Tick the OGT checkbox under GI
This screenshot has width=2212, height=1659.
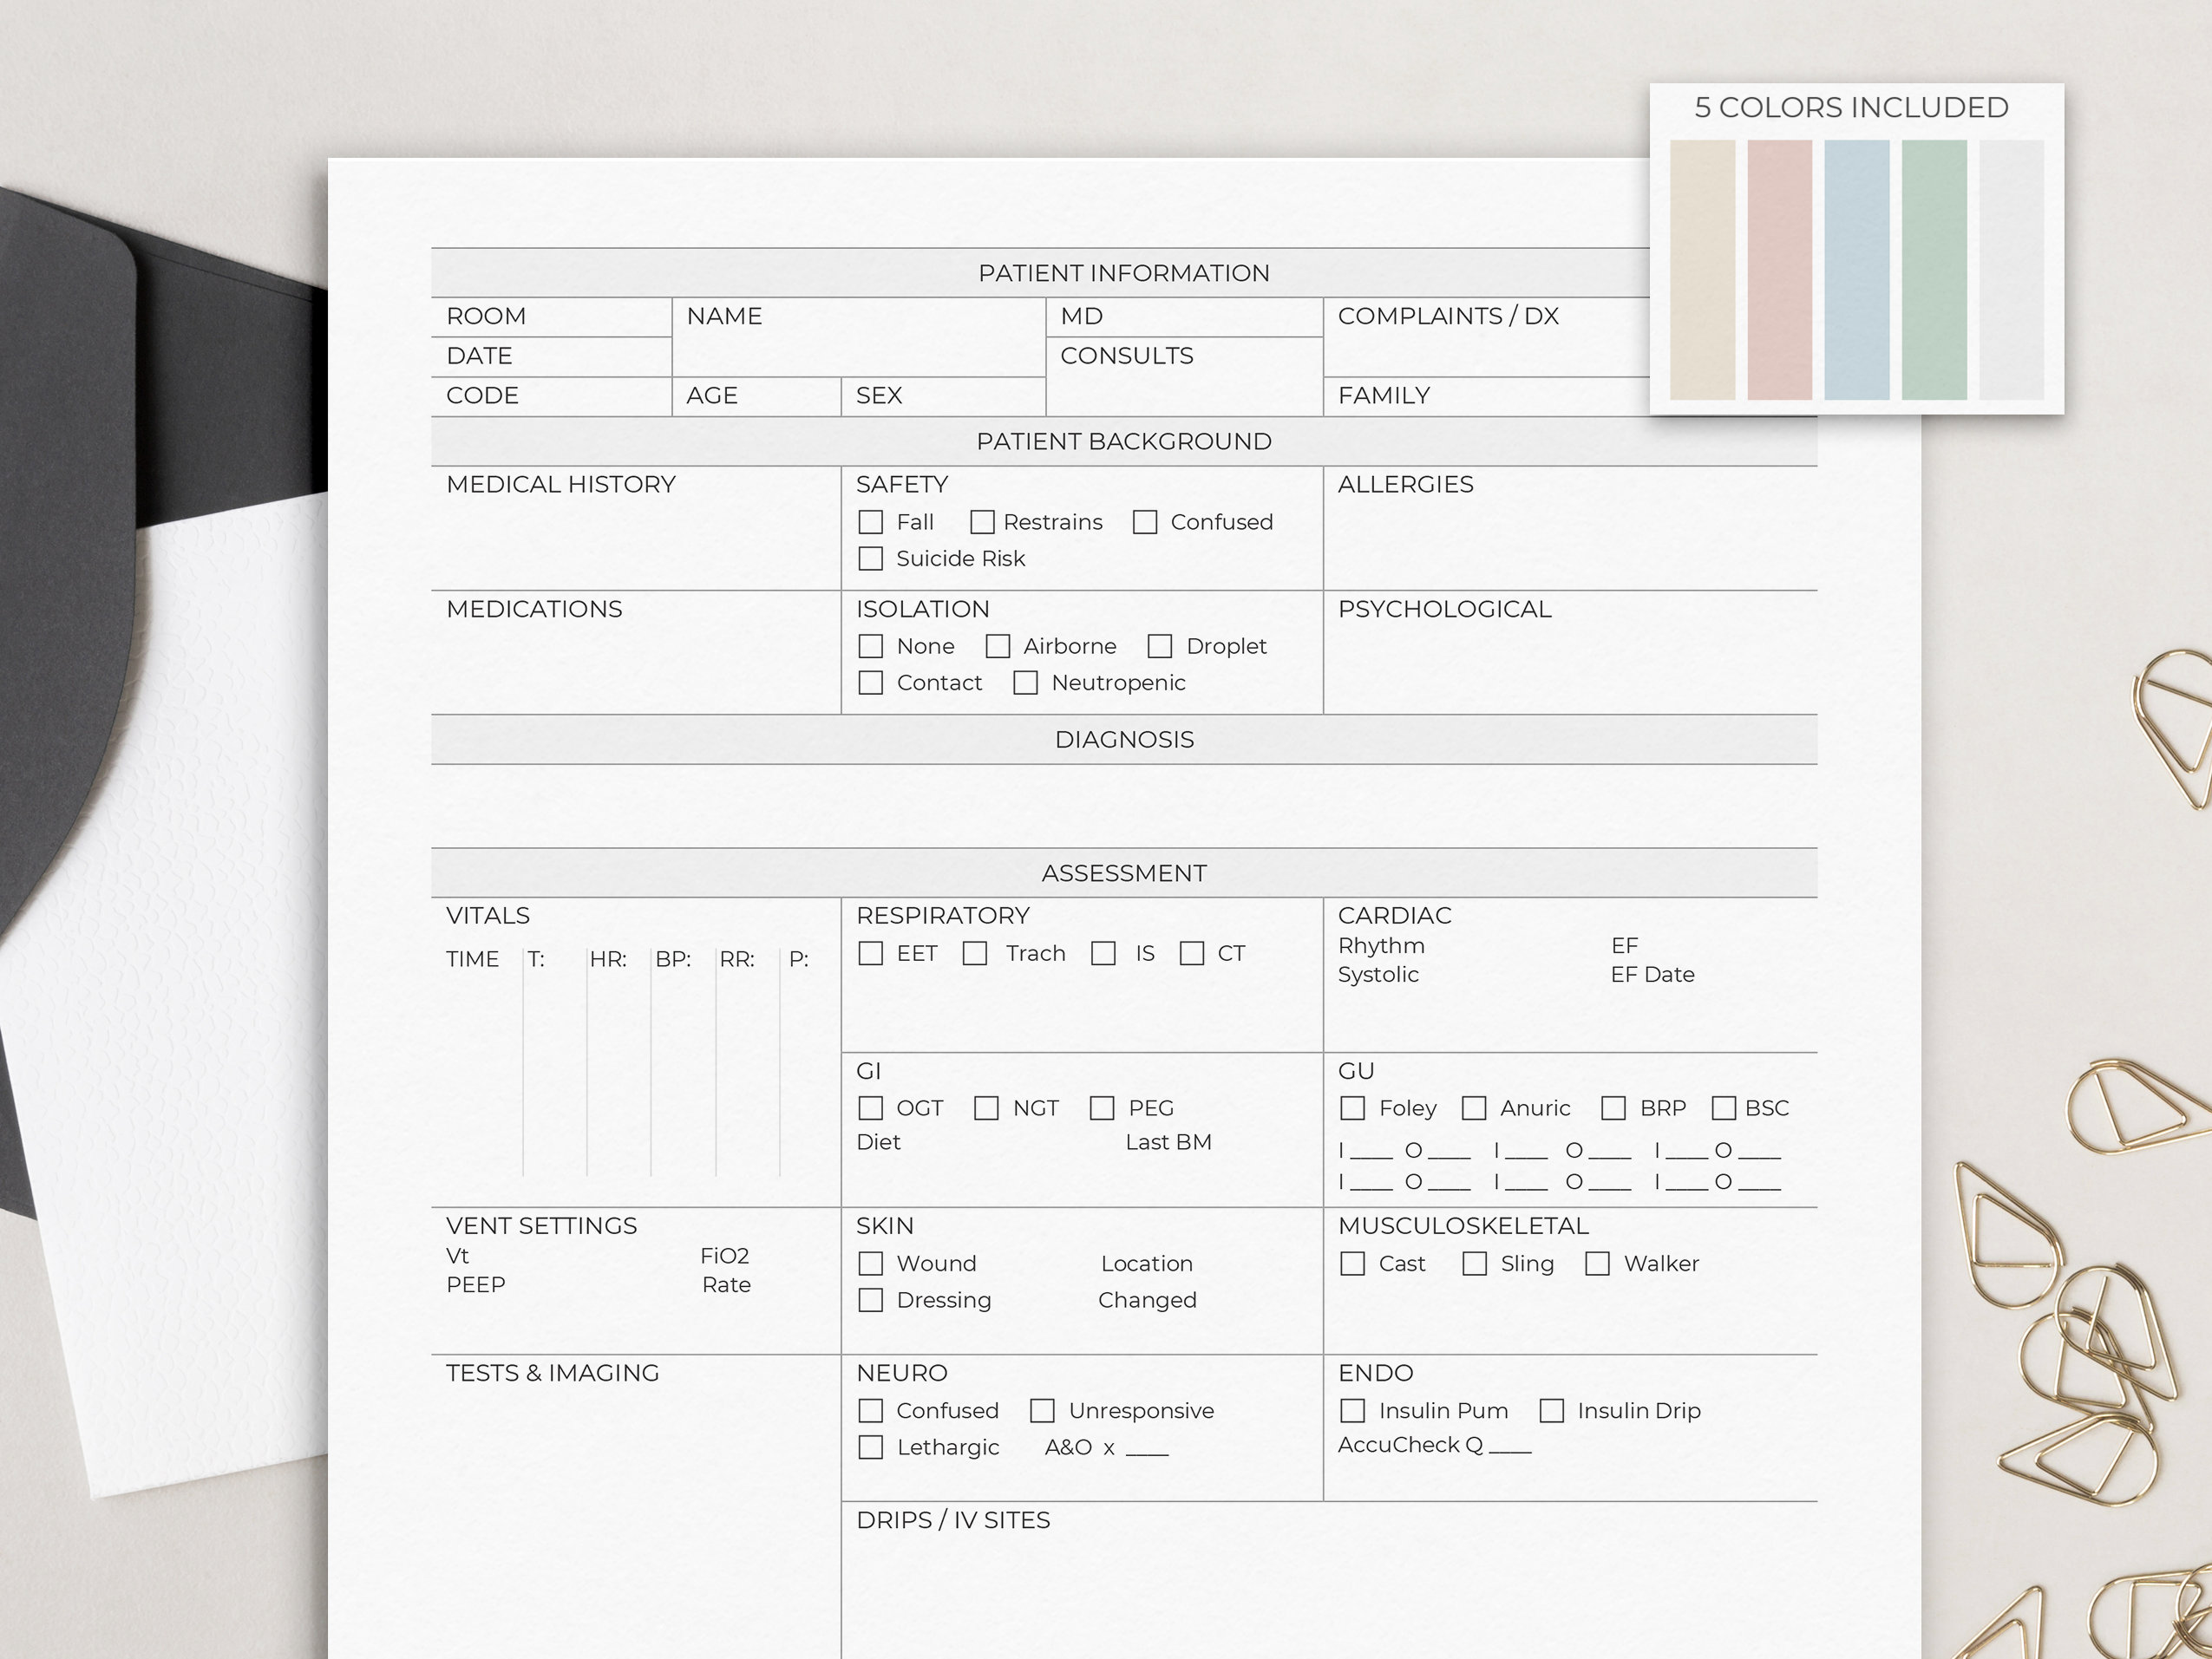(871, 1108)
